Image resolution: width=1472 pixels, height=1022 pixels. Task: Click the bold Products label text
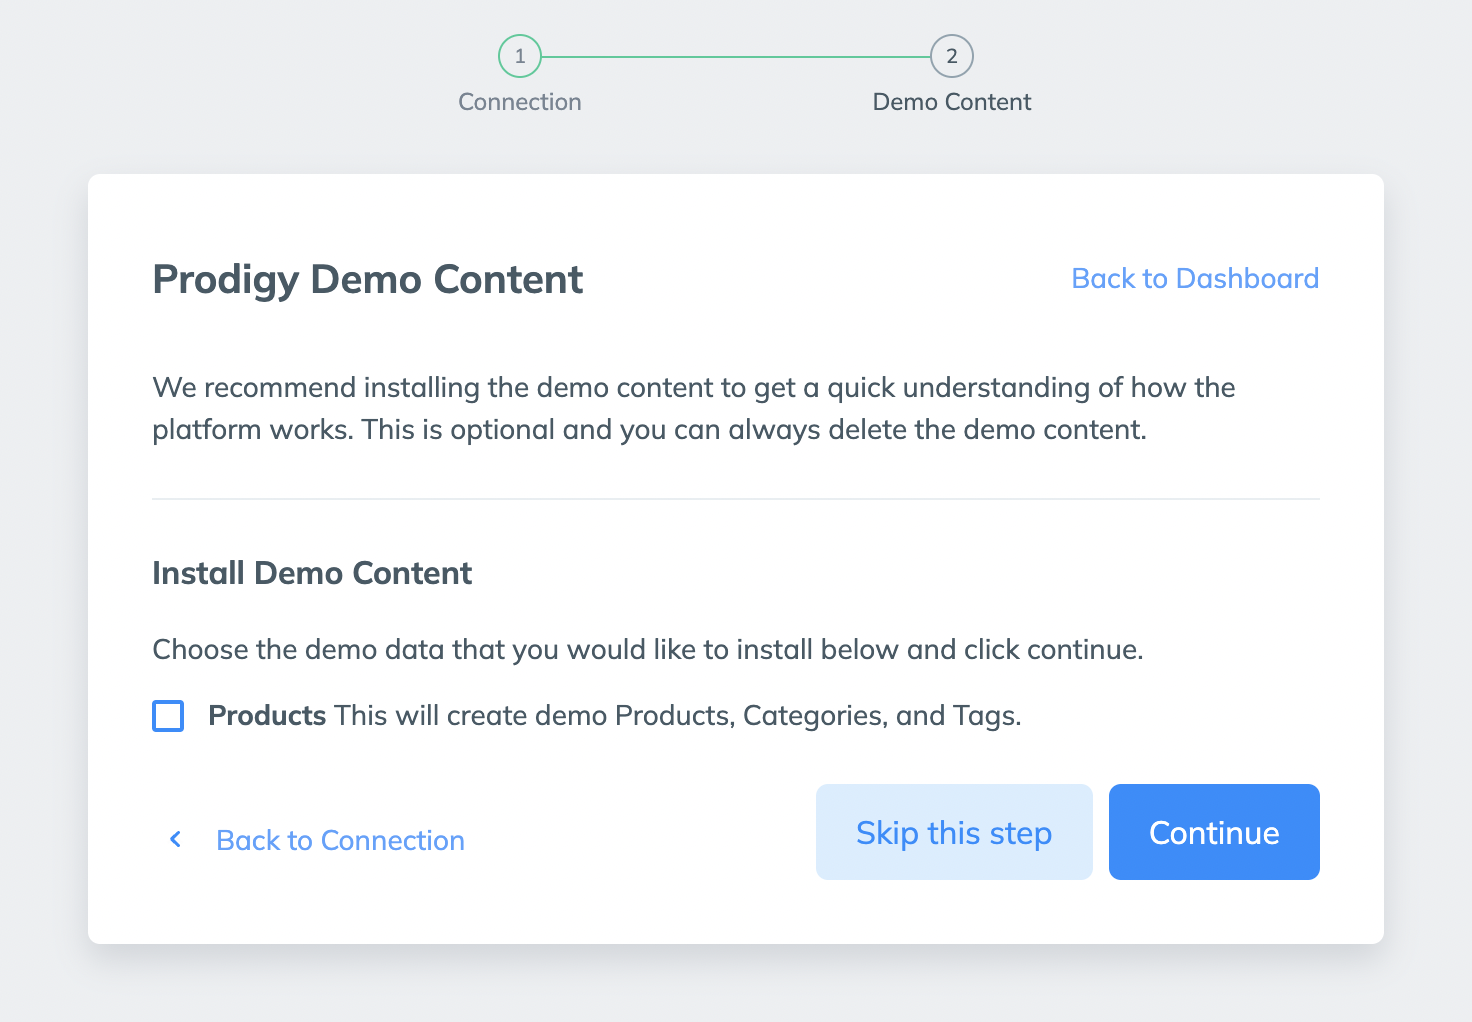pos(267,716)
